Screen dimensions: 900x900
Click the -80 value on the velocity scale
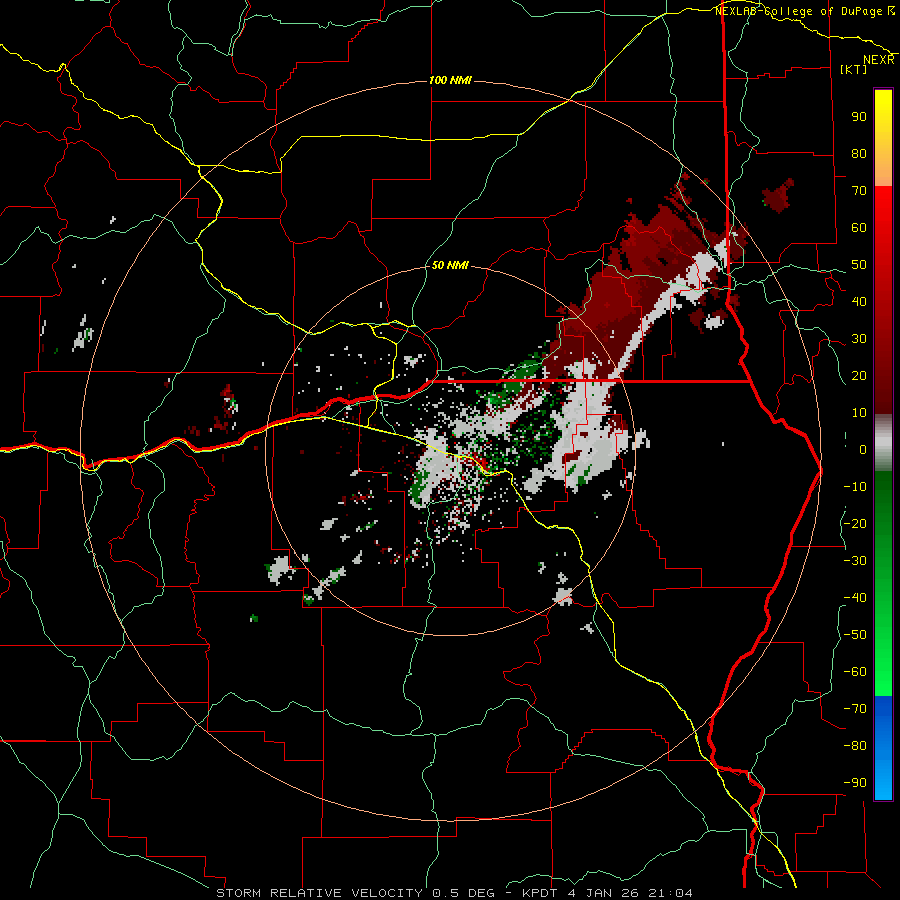pyautogui.click(x=855, y=746)
